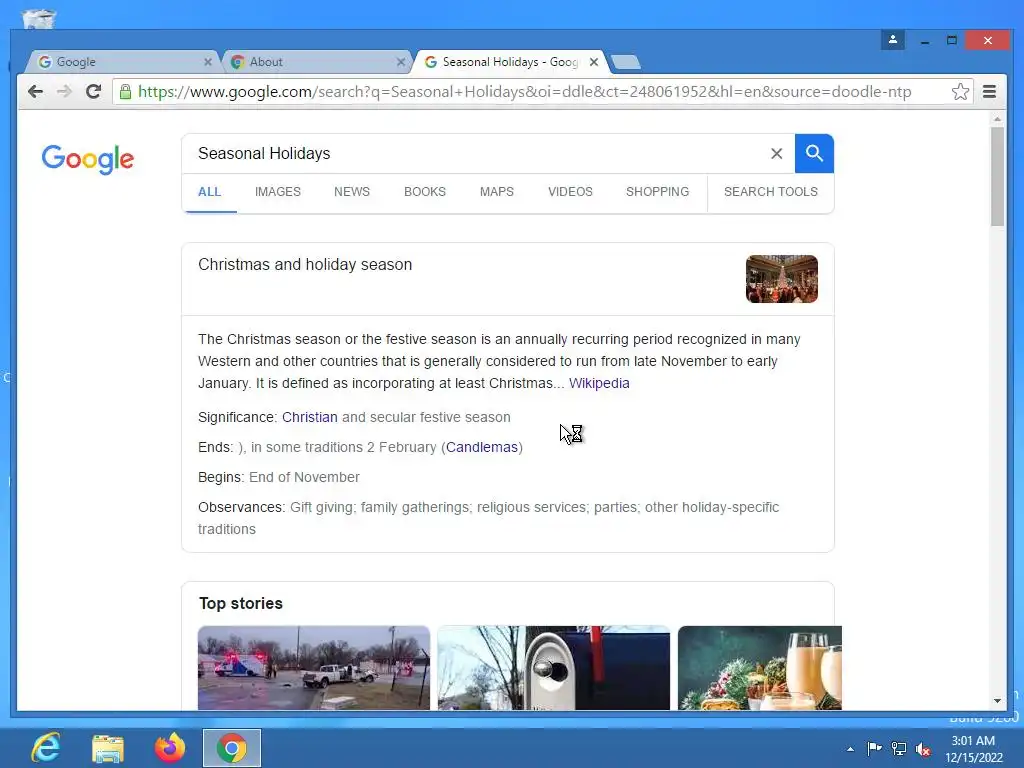Clear the search box with the X icon
1024x768 pixels.
[x=776, y=153]
